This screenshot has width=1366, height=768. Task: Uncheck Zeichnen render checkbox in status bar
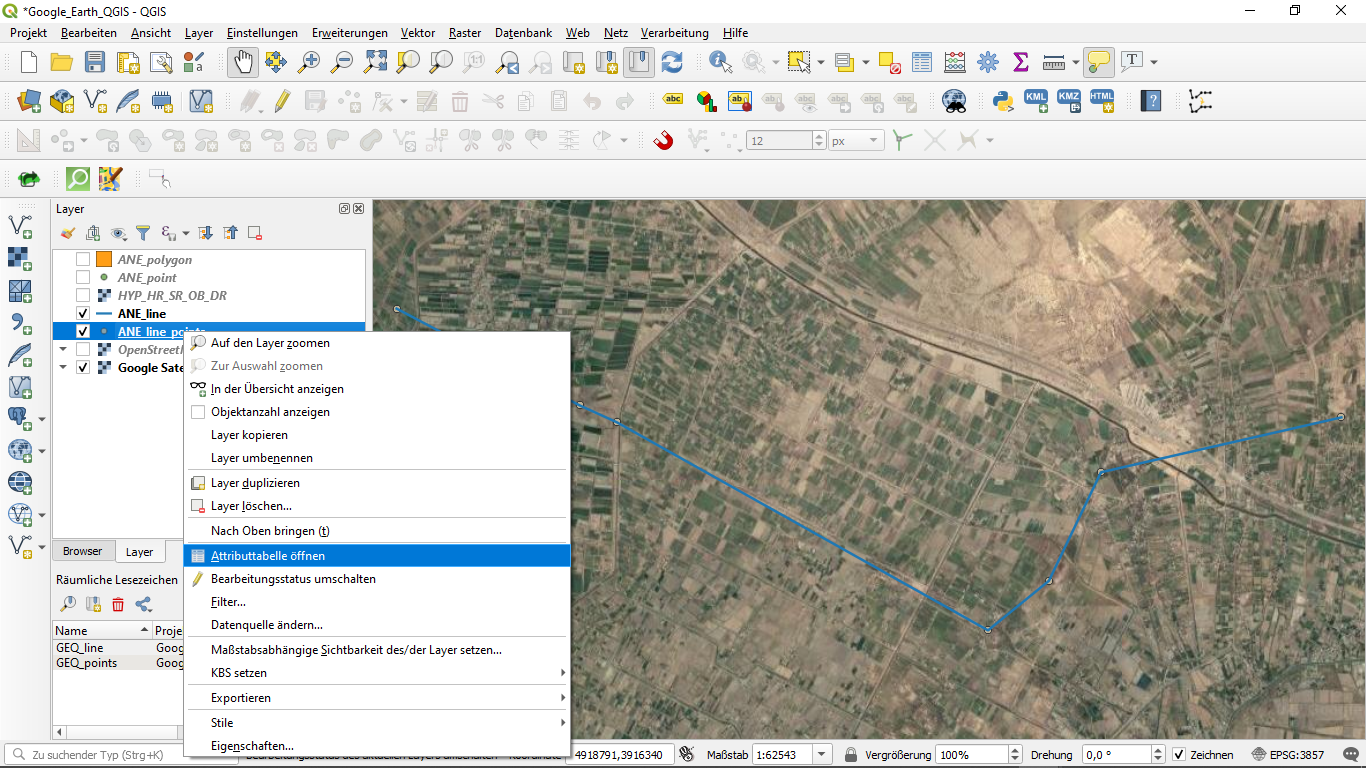(1179, 754)
